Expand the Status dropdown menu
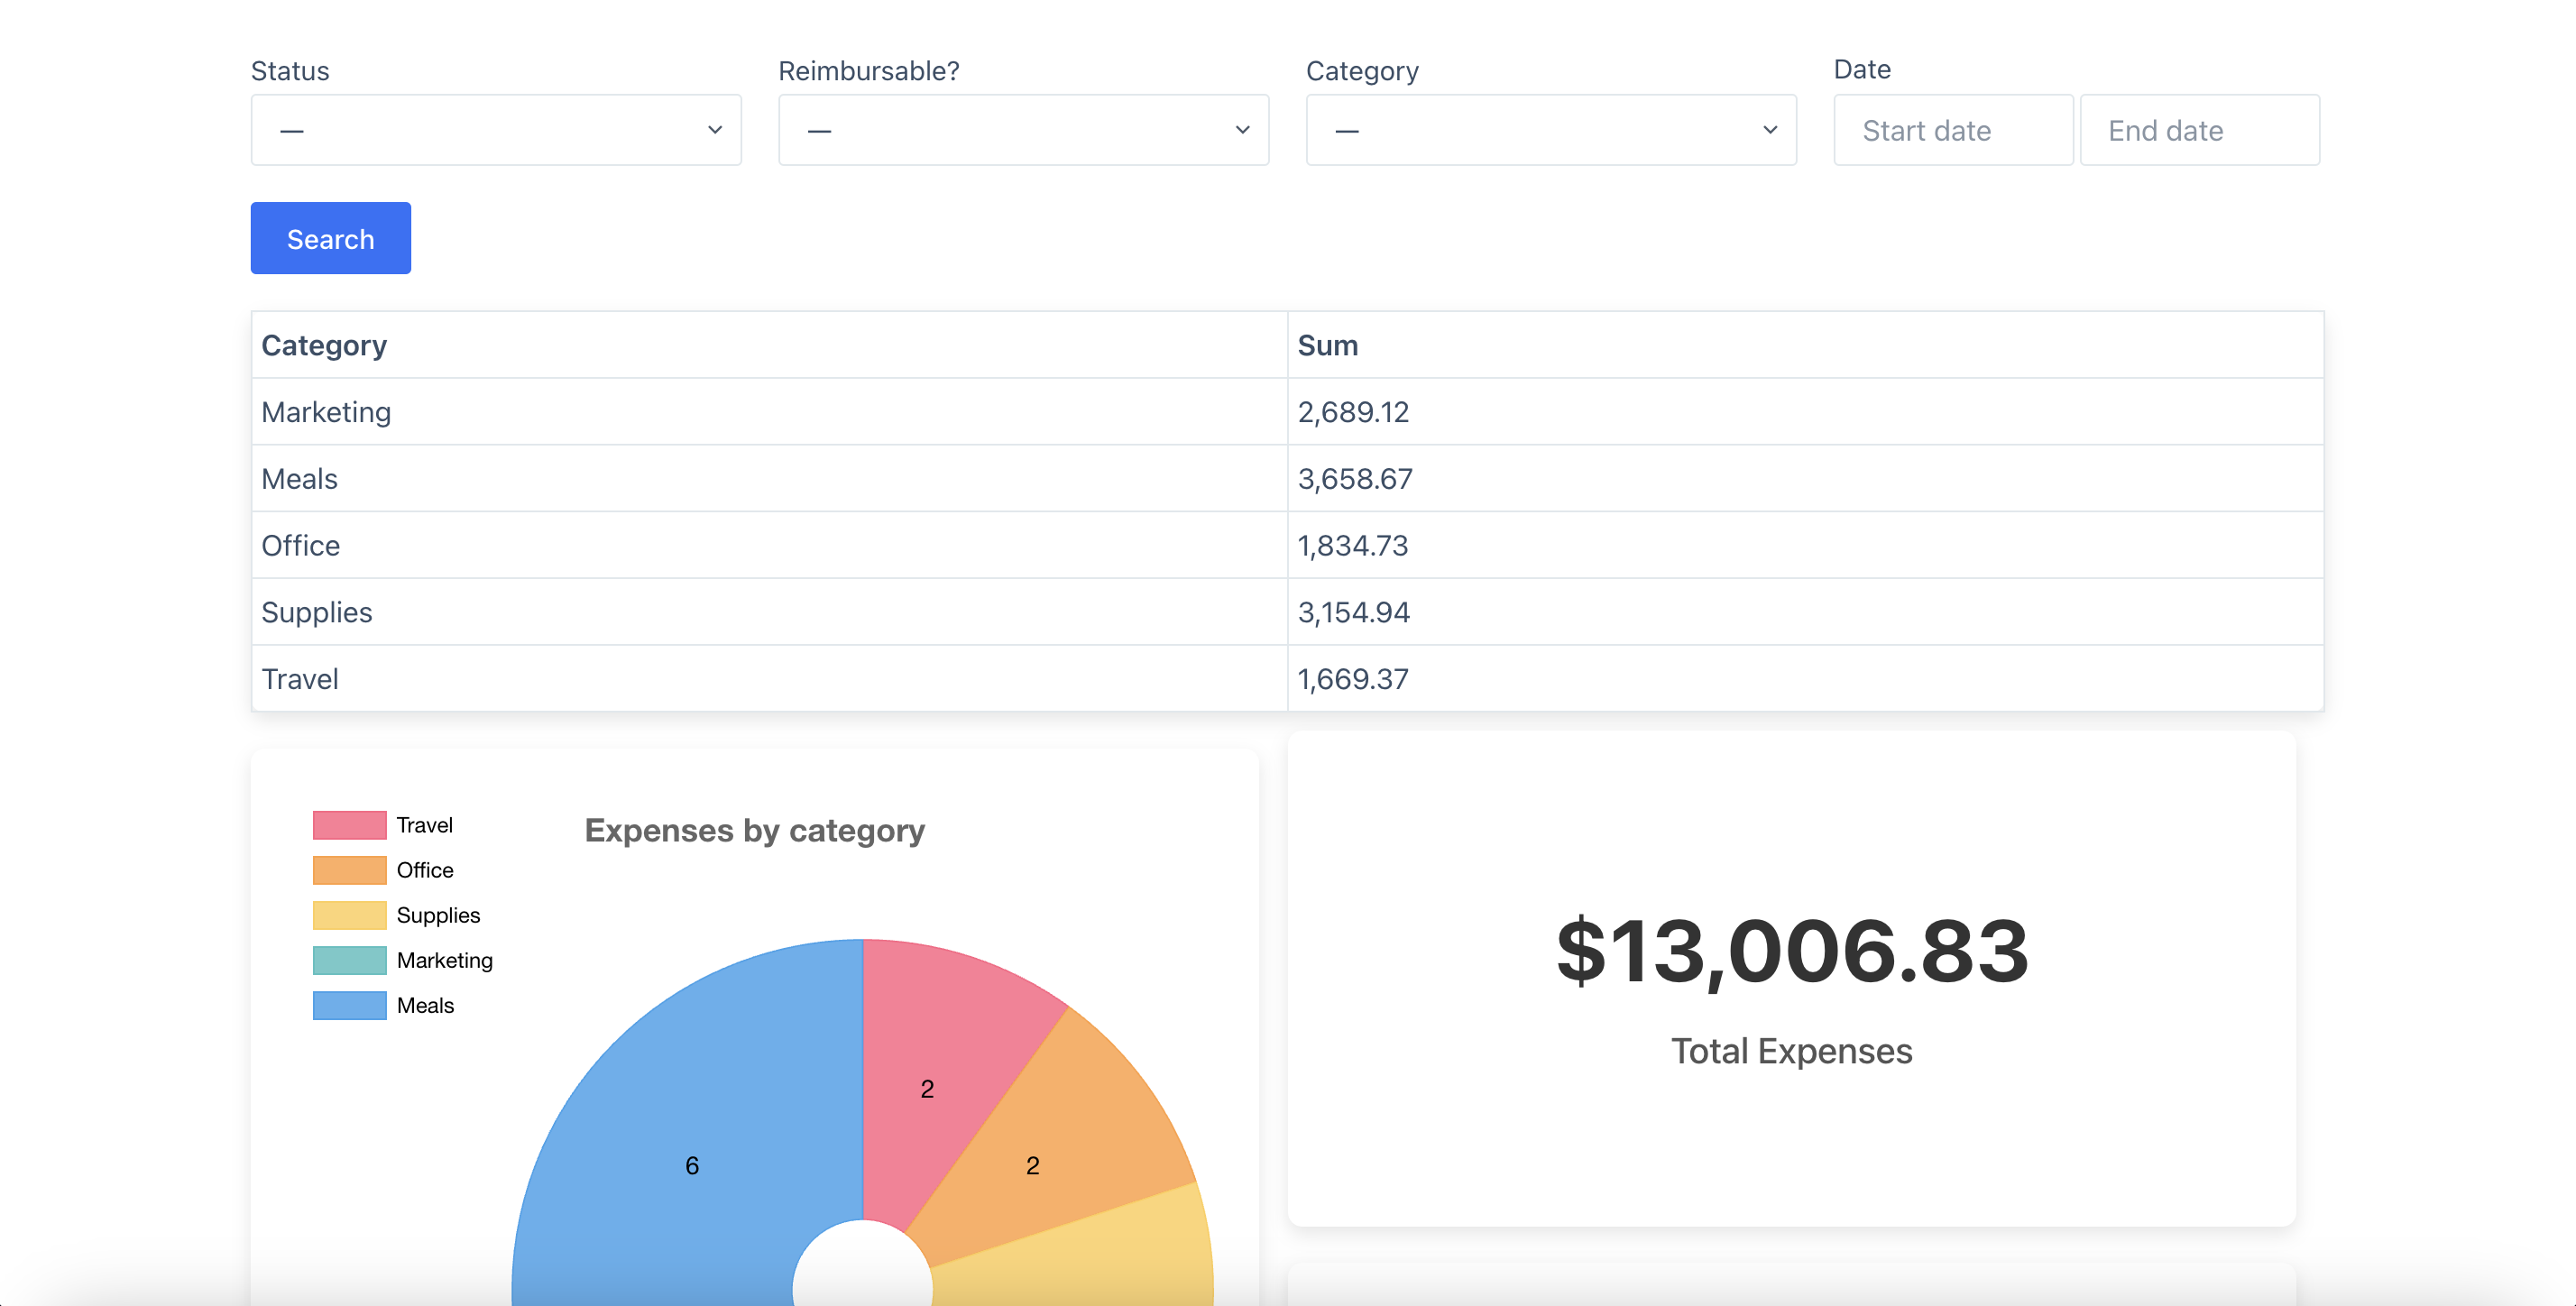 pyautogui.click(x=496, y=128)
